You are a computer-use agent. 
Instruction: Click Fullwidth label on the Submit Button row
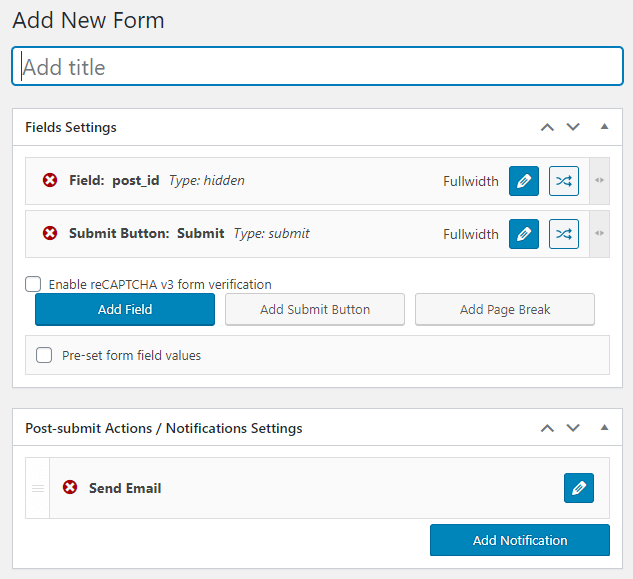(x=471, y=234)
